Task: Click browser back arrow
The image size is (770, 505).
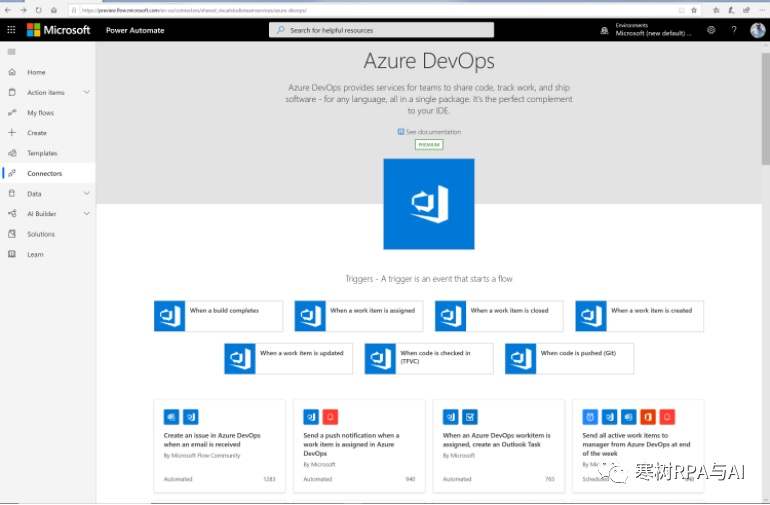Action: [x=8, y=10]
